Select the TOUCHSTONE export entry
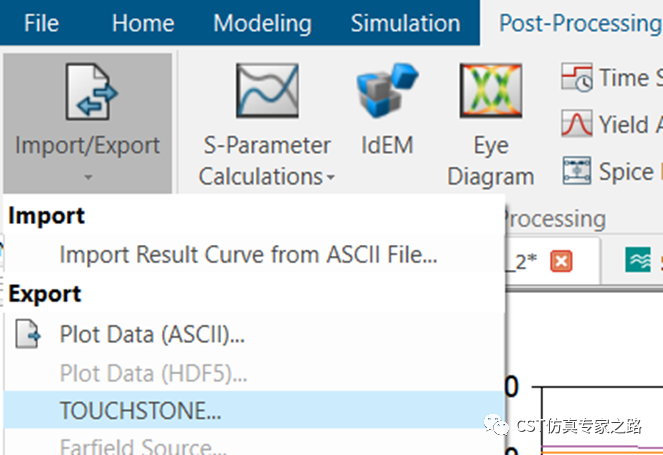The image size is (663, 455). coord(255,410)
